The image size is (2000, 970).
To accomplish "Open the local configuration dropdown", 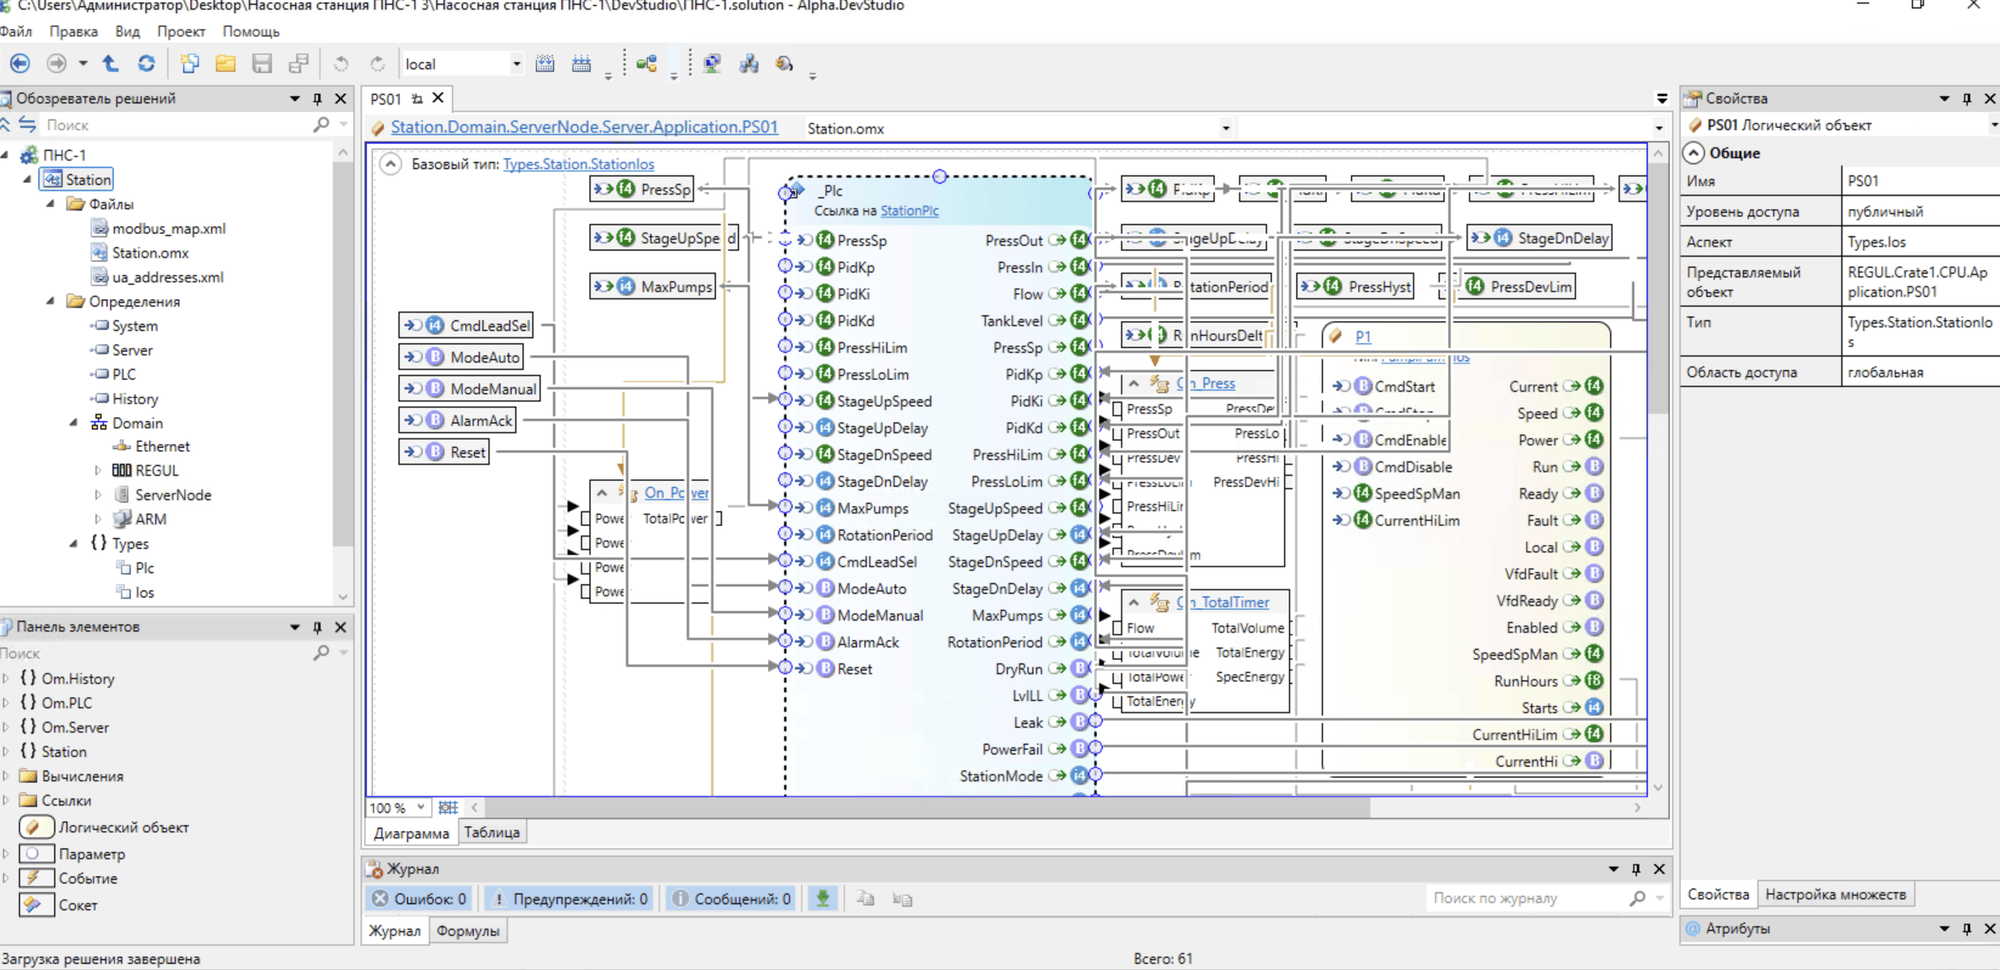I will click(x=463, y=64).
